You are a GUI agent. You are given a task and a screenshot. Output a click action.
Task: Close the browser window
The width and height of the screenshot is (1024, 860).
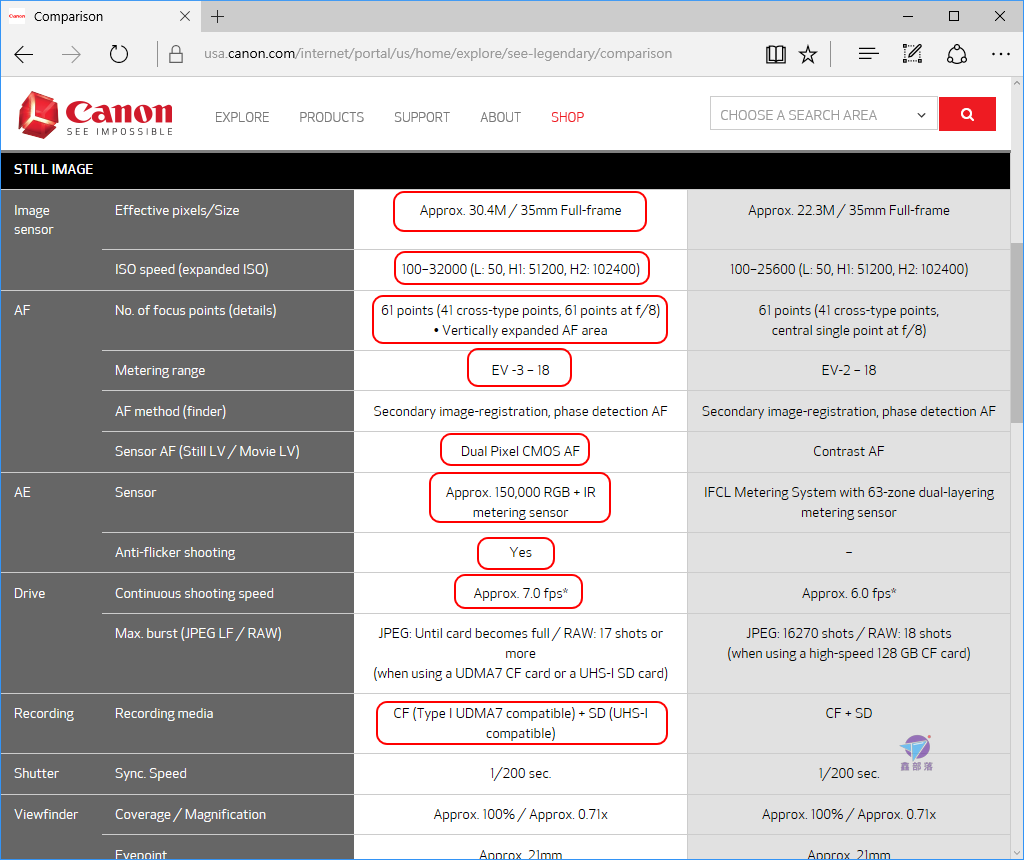(1000, 16)
